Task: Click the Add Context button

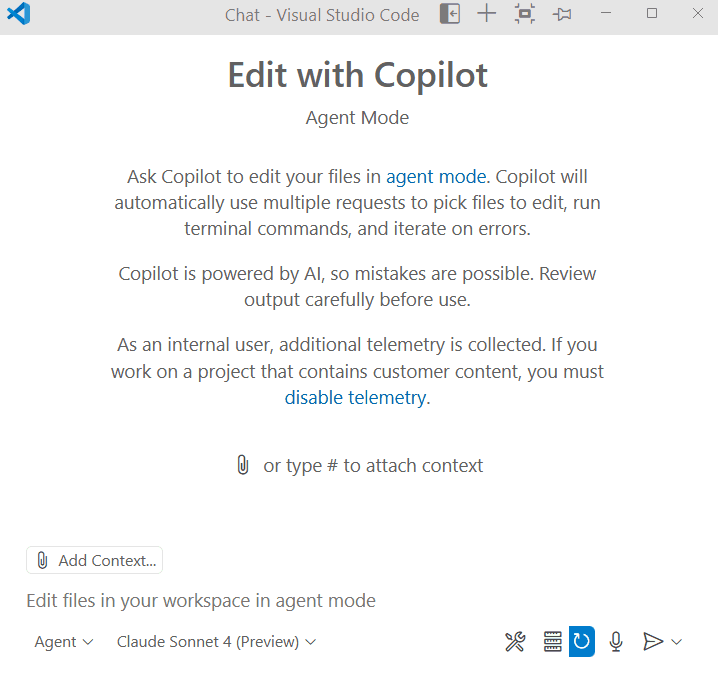Action: [94, 560]
